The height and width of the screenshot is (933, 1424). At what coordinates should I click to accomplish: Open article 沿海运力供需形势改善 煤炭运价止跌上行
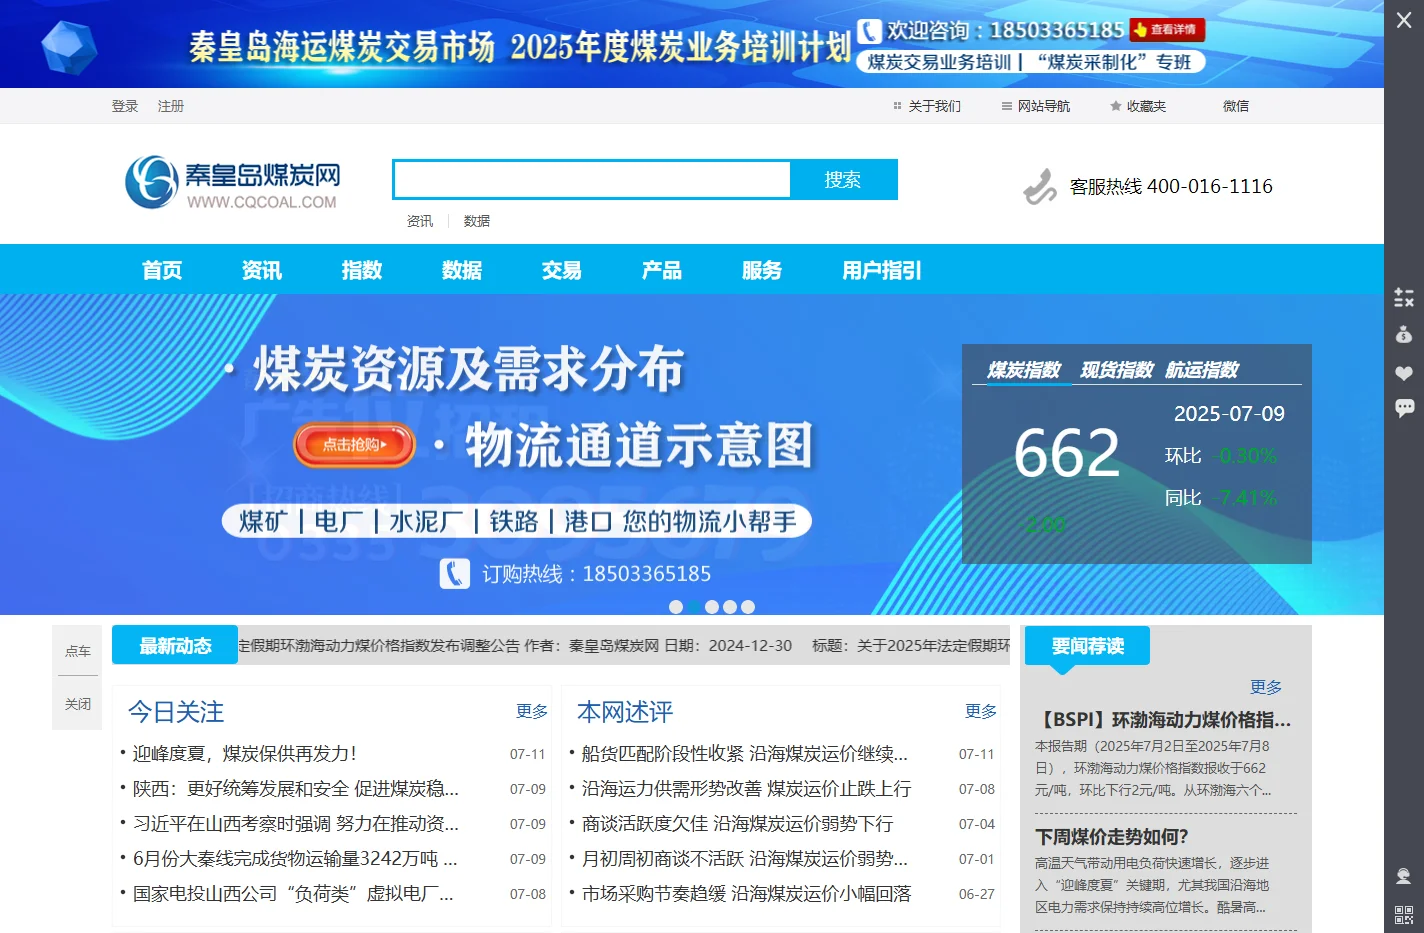click(747, 789)
